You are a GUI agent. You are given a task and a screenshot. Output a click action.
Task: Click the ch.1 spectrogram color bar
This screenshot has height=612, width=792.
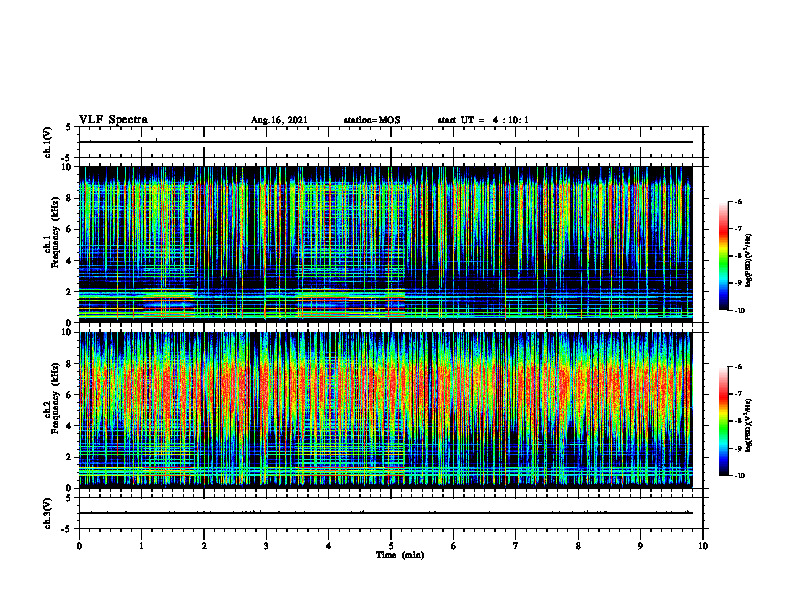[723, 256]
